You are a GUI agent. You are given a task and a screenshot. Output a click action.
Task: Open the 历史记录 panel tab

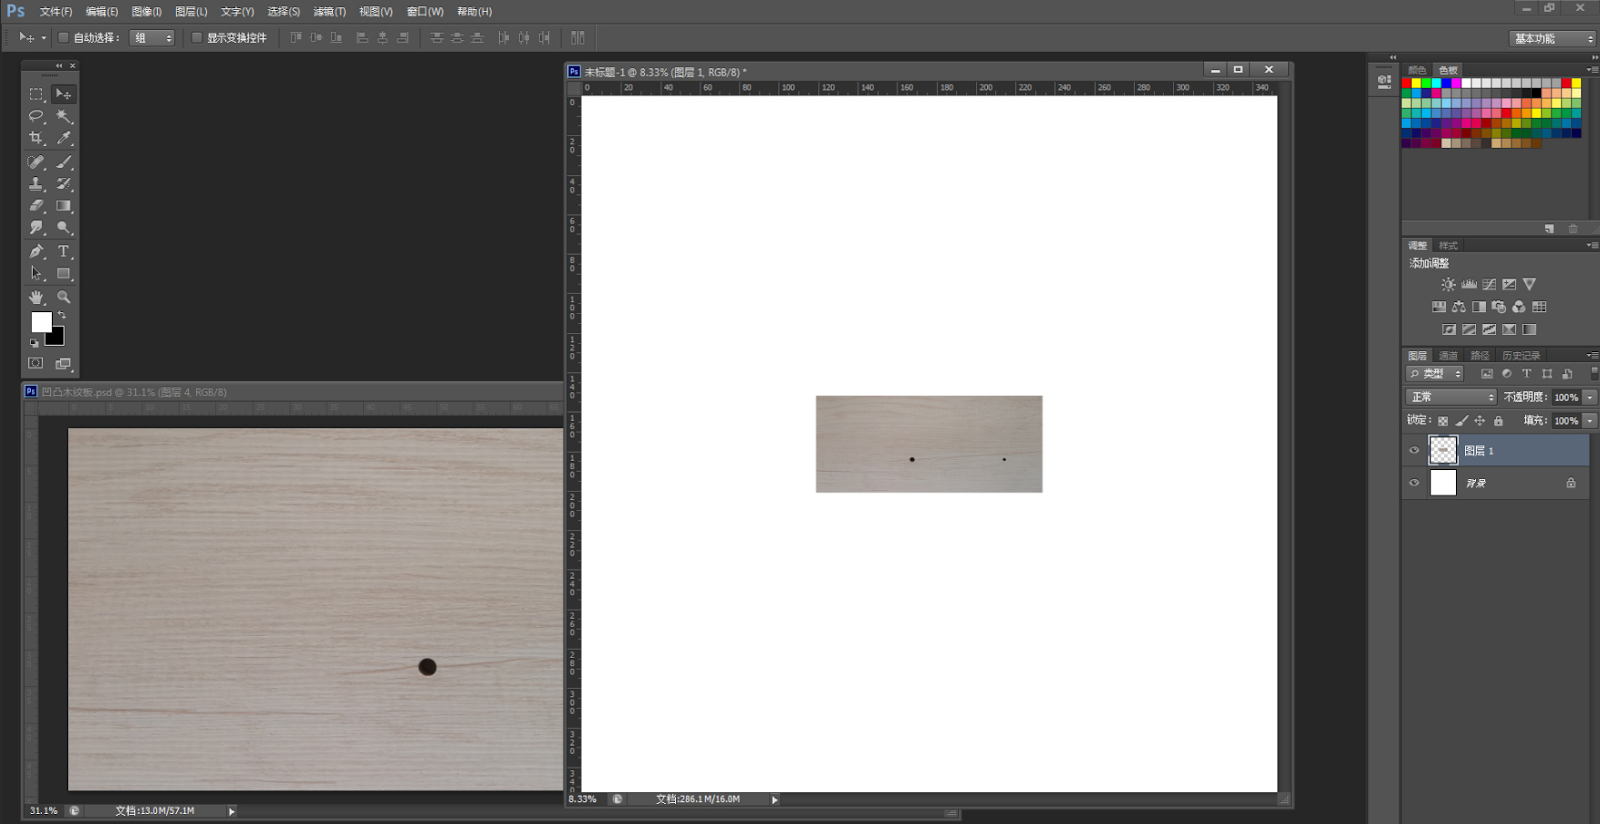click(x=1520, y=355)
